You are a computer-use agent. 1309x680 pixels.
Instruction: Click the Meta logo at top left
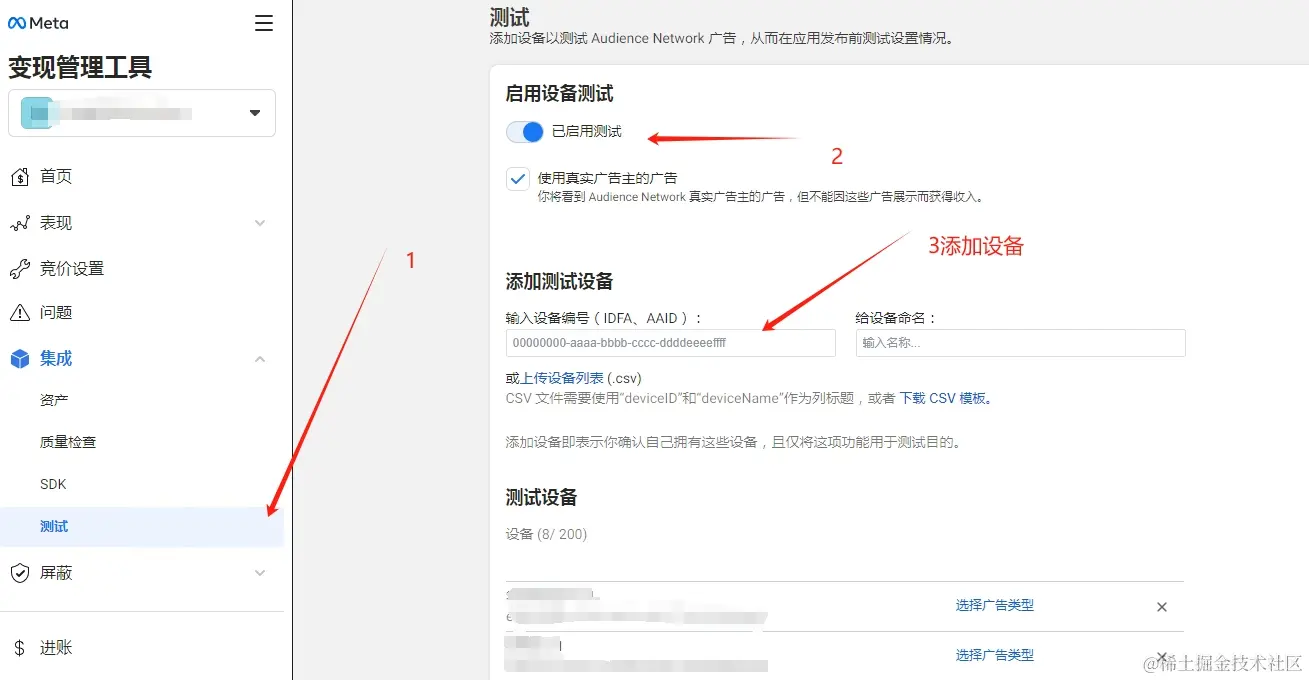[x=38, y=22]
